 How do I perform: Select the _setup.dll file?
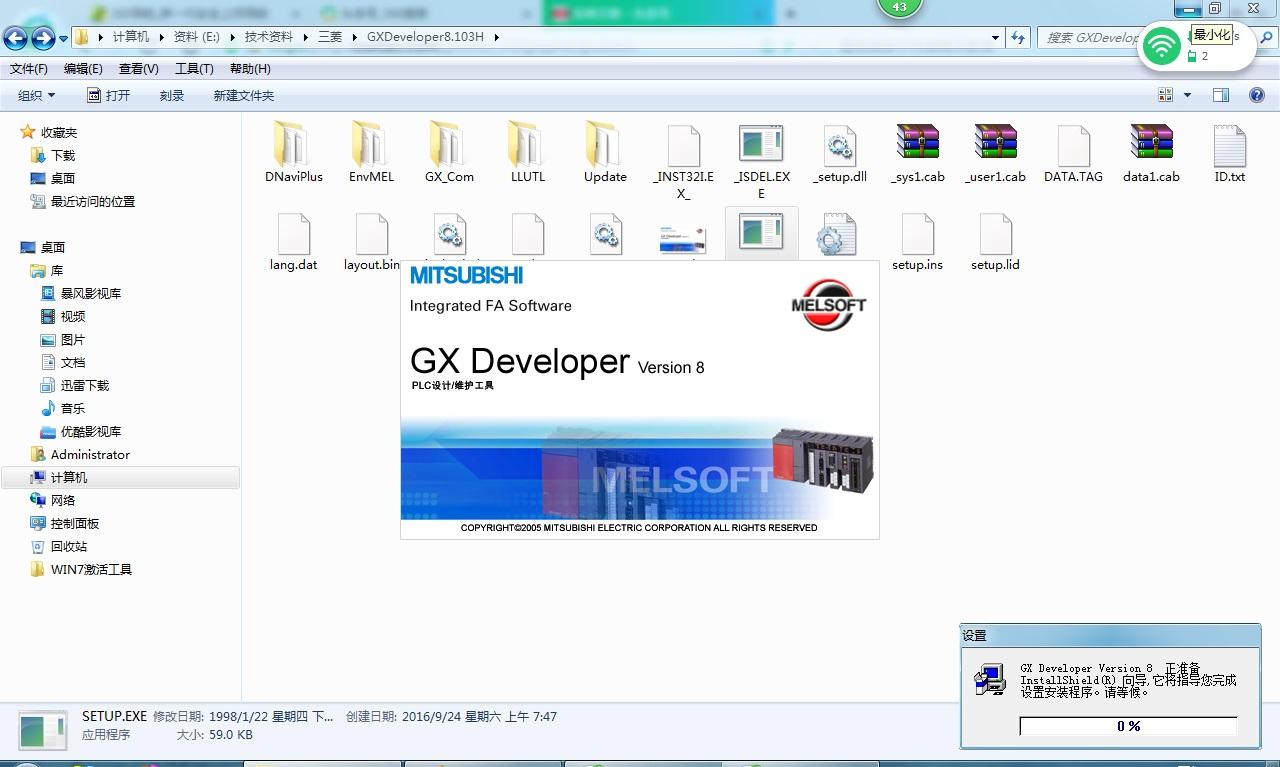pos(839,155)
